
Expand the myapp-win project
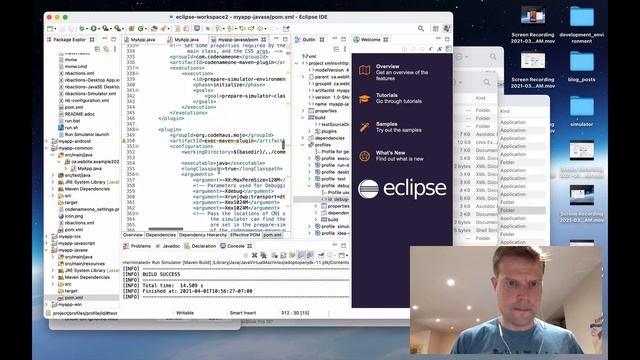click(47, 304)
